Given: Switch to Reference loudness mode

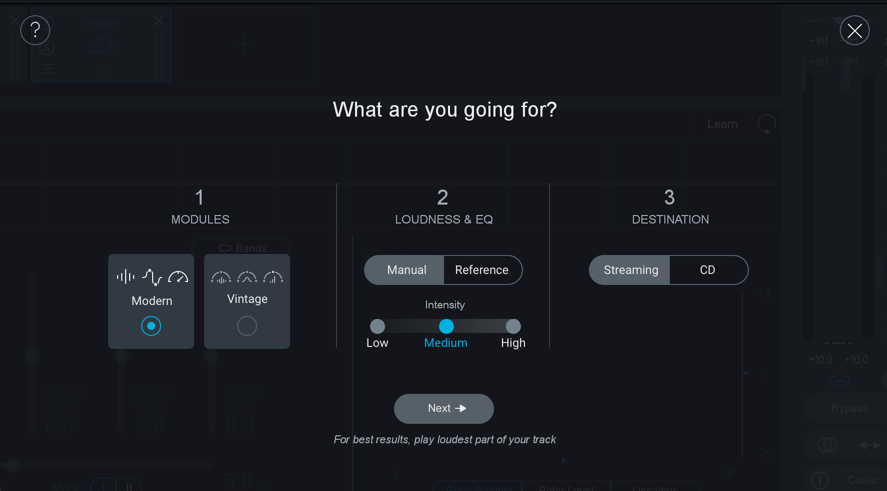Looking at the screenshot, I should tap(483, 270).
